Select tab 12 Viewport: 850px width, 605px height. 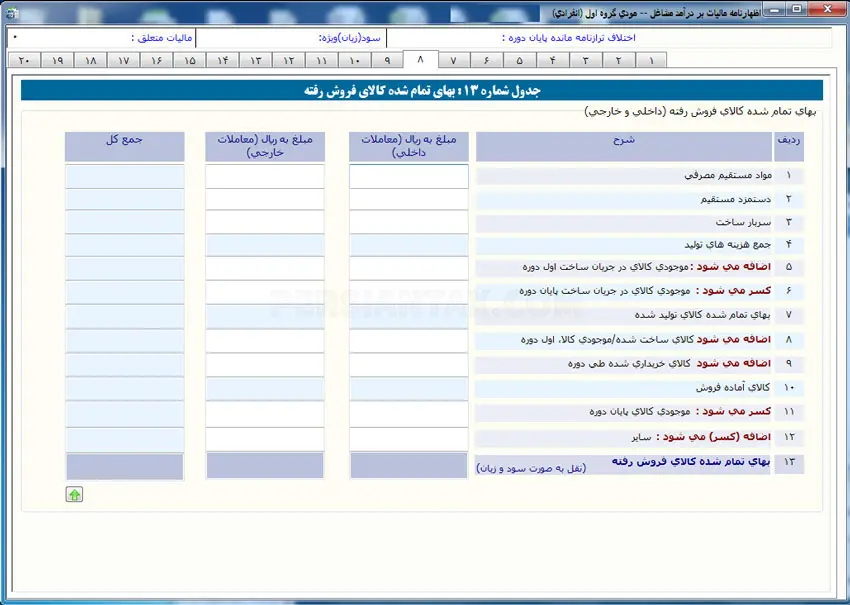(288, 60)
